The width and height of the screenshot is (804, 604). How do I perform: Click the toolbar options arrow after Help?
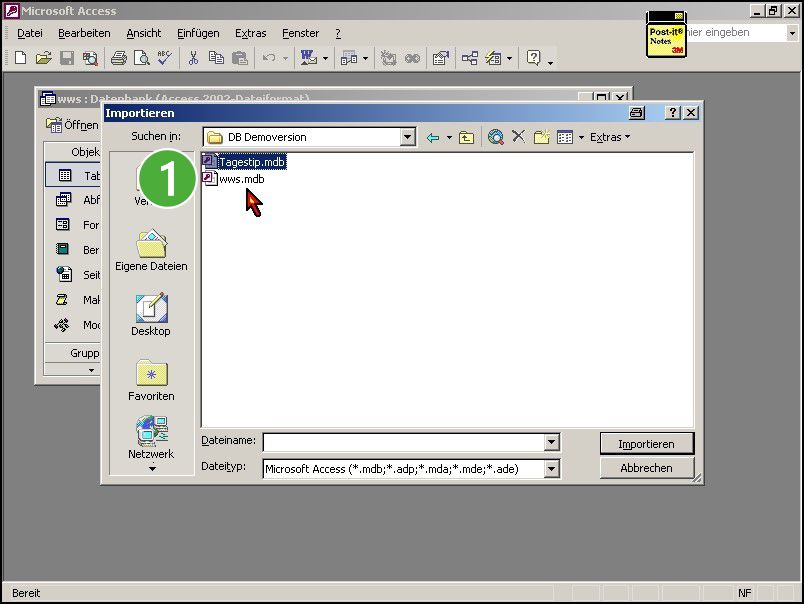pos(550,62)
